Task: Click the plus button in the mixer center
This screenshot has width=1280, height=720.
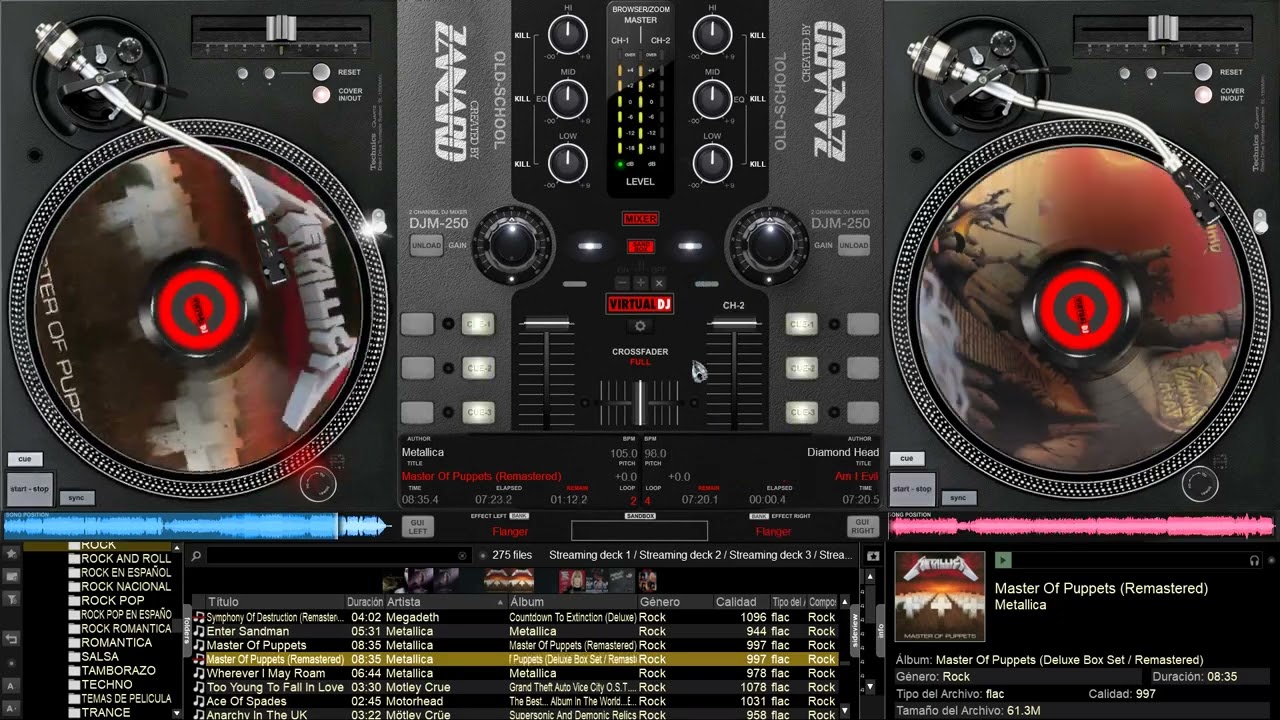Action: pos(640,283)
